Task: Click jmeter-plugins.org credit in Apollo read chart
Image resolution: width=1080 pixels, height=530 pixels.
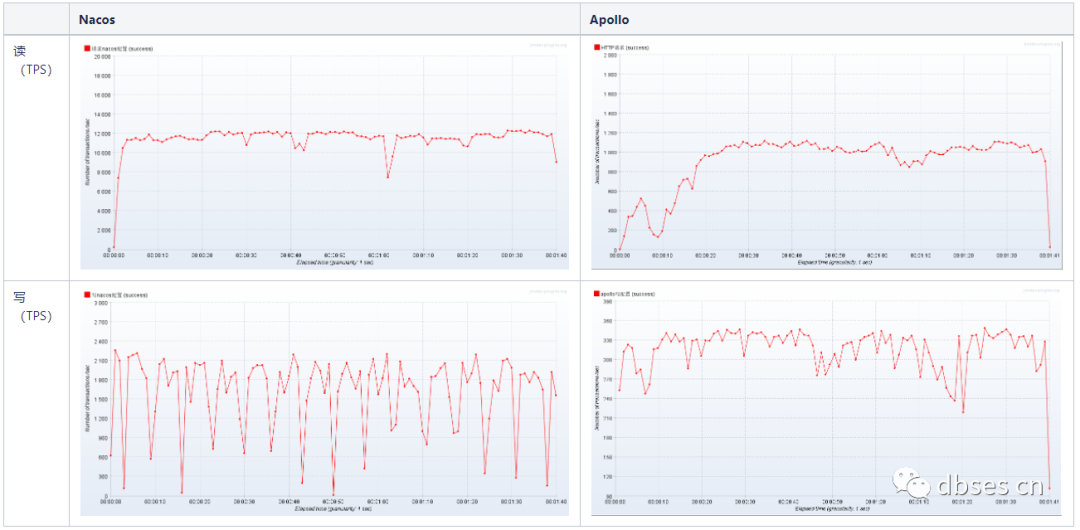Action: (x=1042, y=45)
